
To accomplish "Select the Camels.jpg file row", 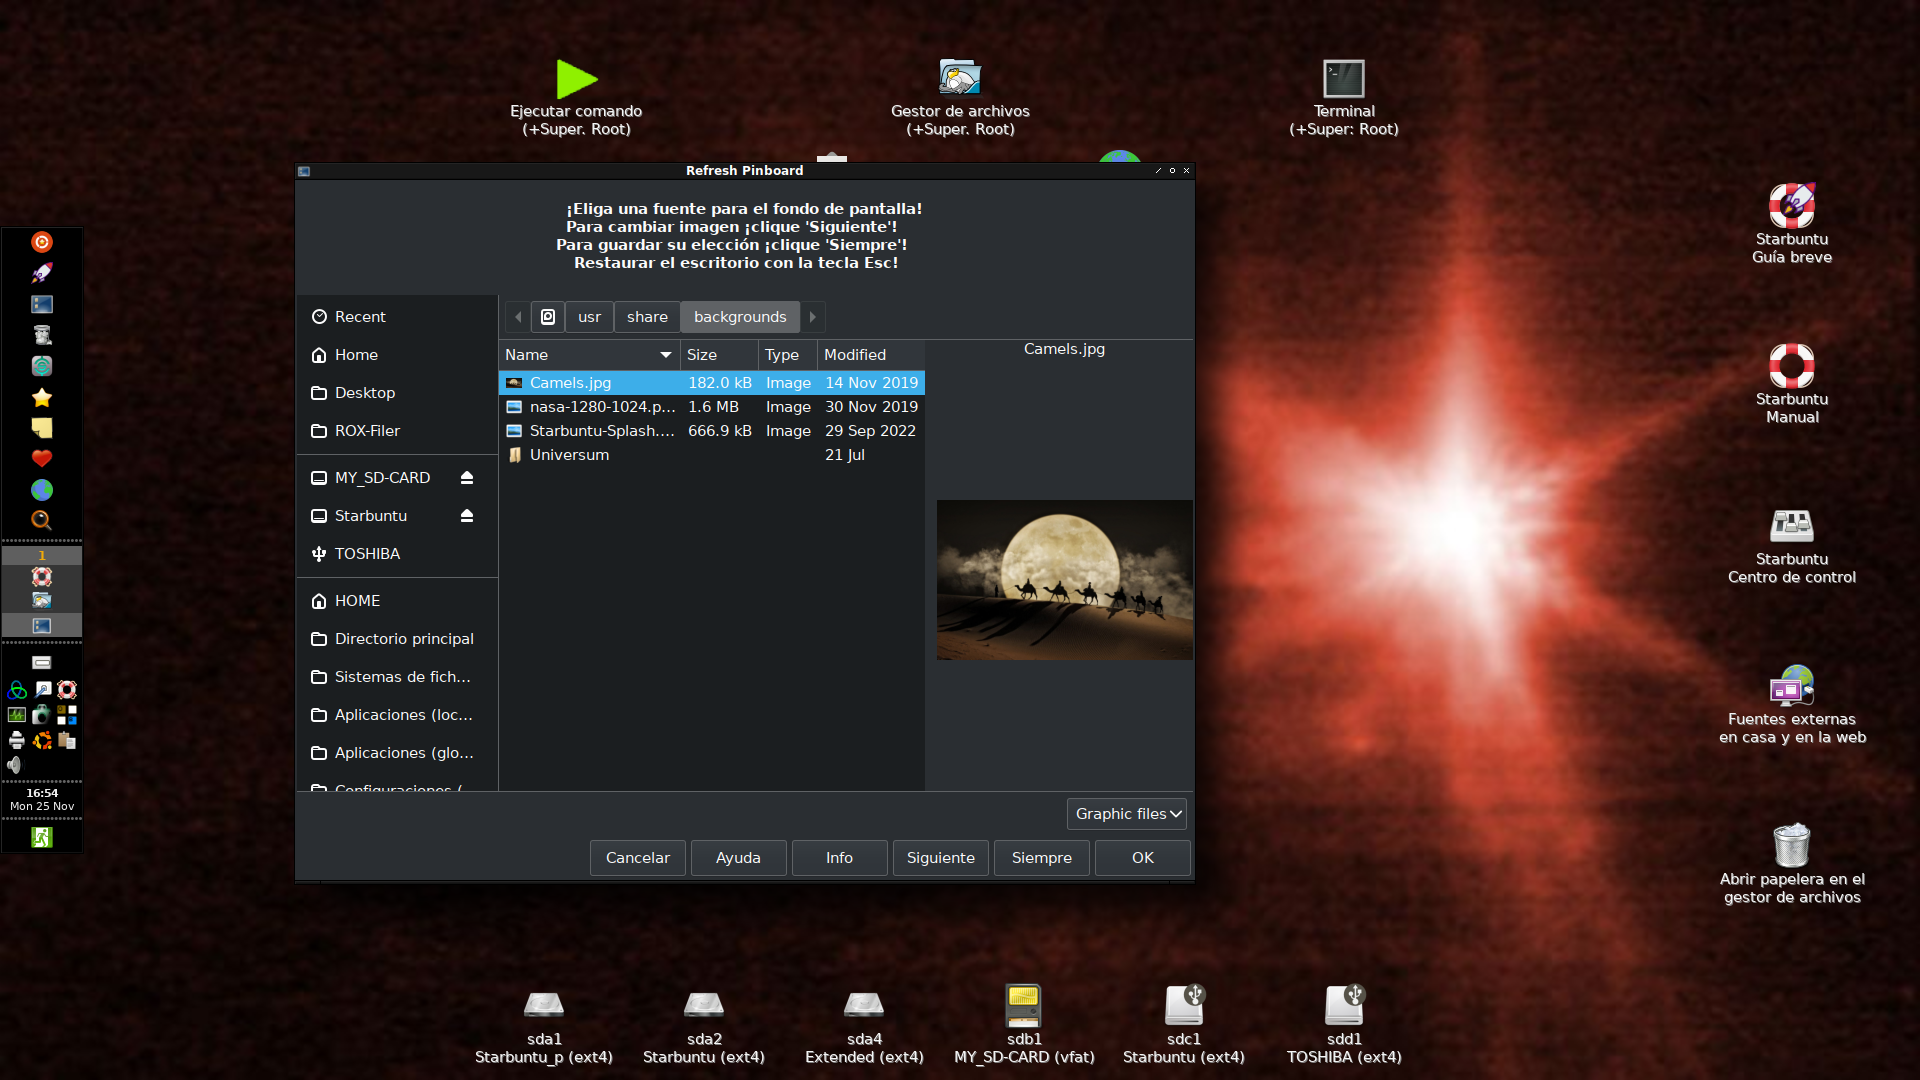I will tap(712, 383).
